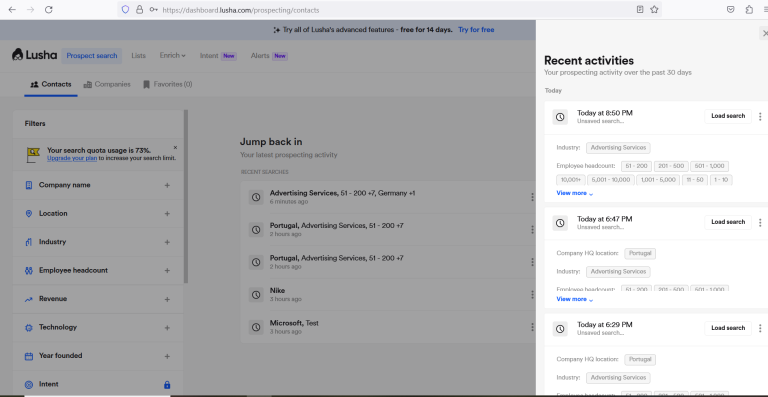The width and height of the screenshot is (768, 397).
Task: Load search from Today at 6:29 PM
Action: point(728,328)
